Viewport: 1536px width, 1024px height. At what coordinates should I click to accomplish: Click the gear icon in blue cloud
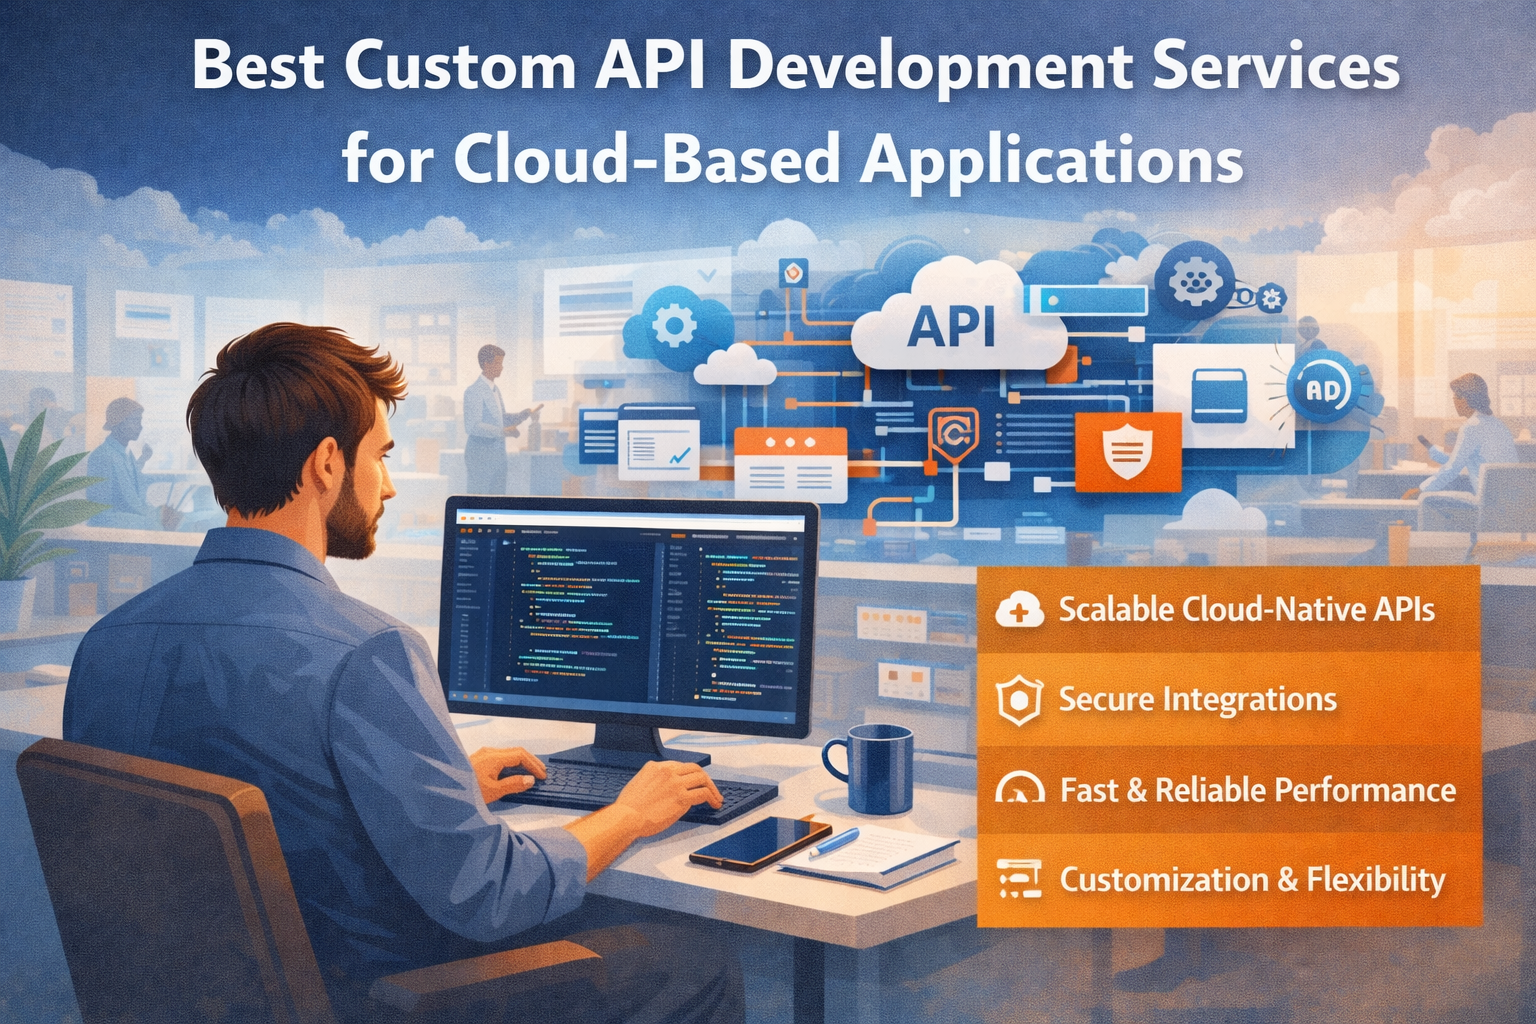(674, 325)
